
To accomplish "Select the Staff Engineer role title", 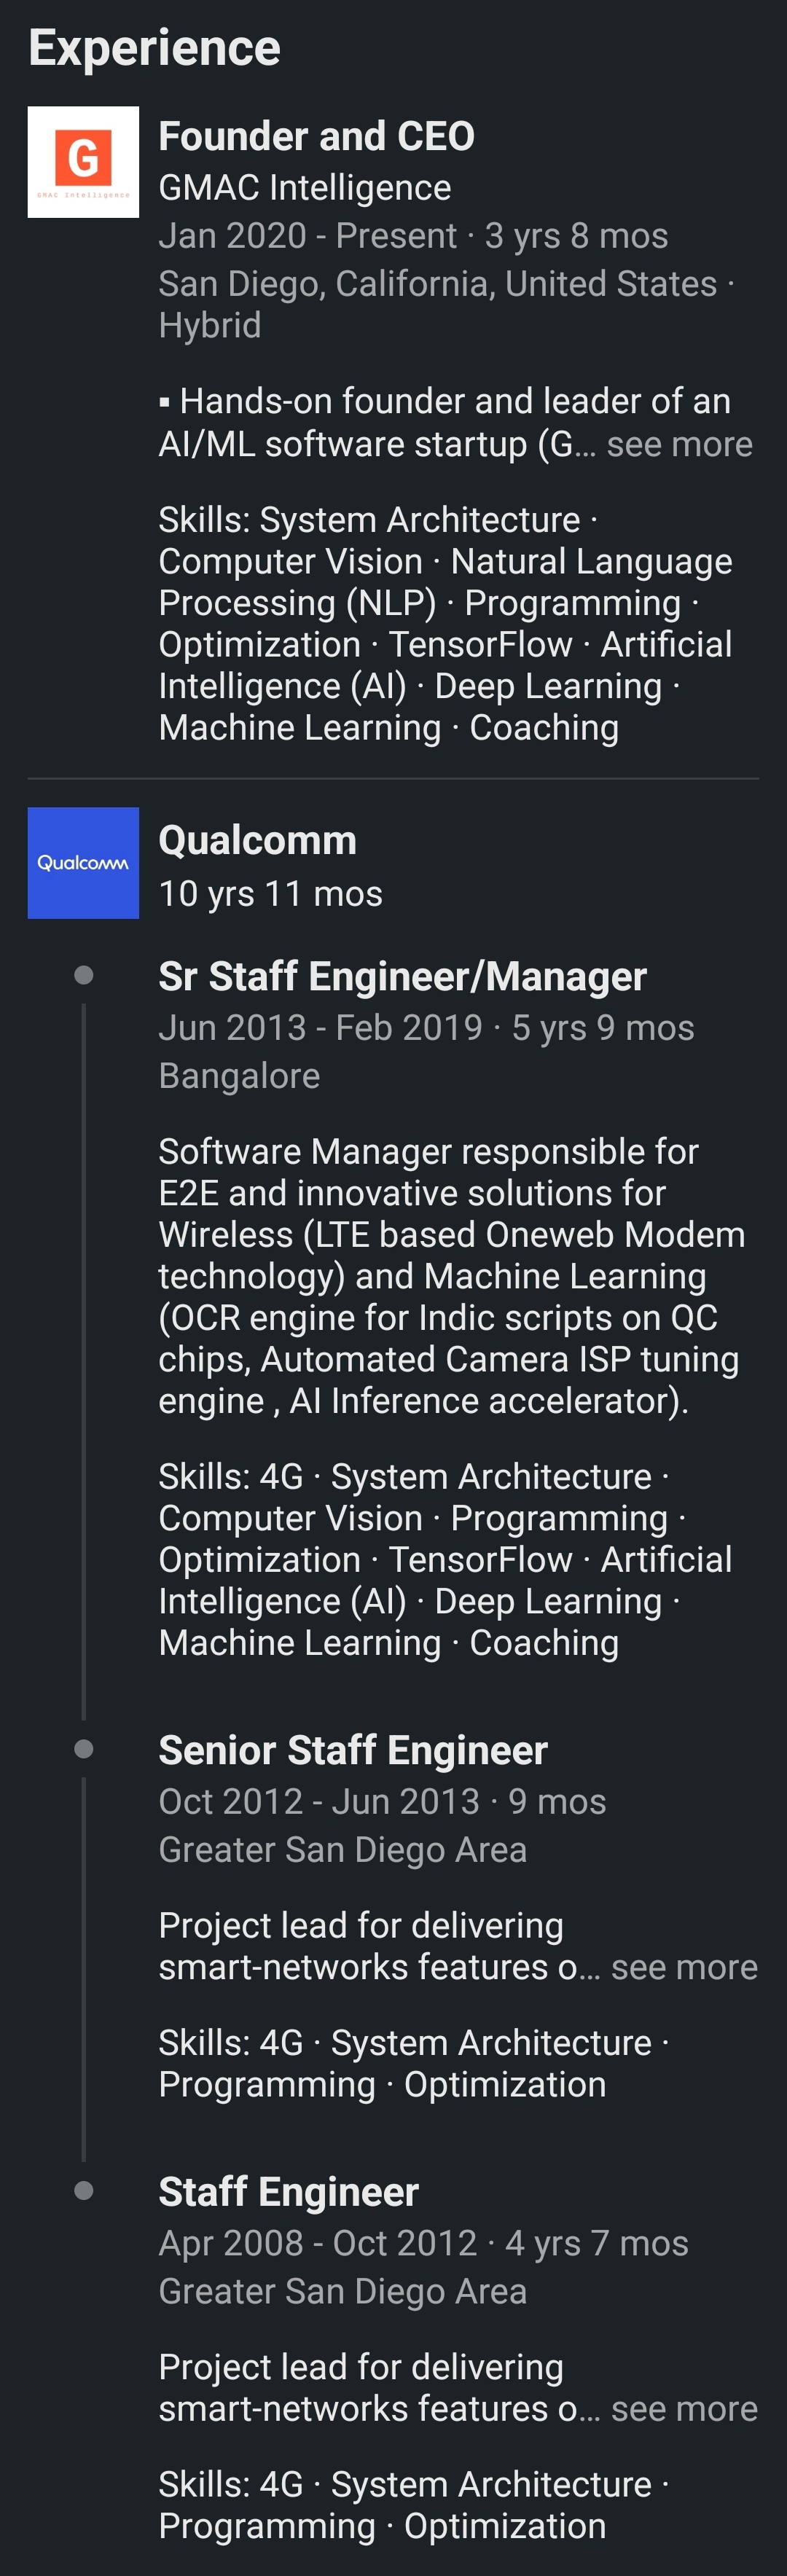I will pos(288,2192).
